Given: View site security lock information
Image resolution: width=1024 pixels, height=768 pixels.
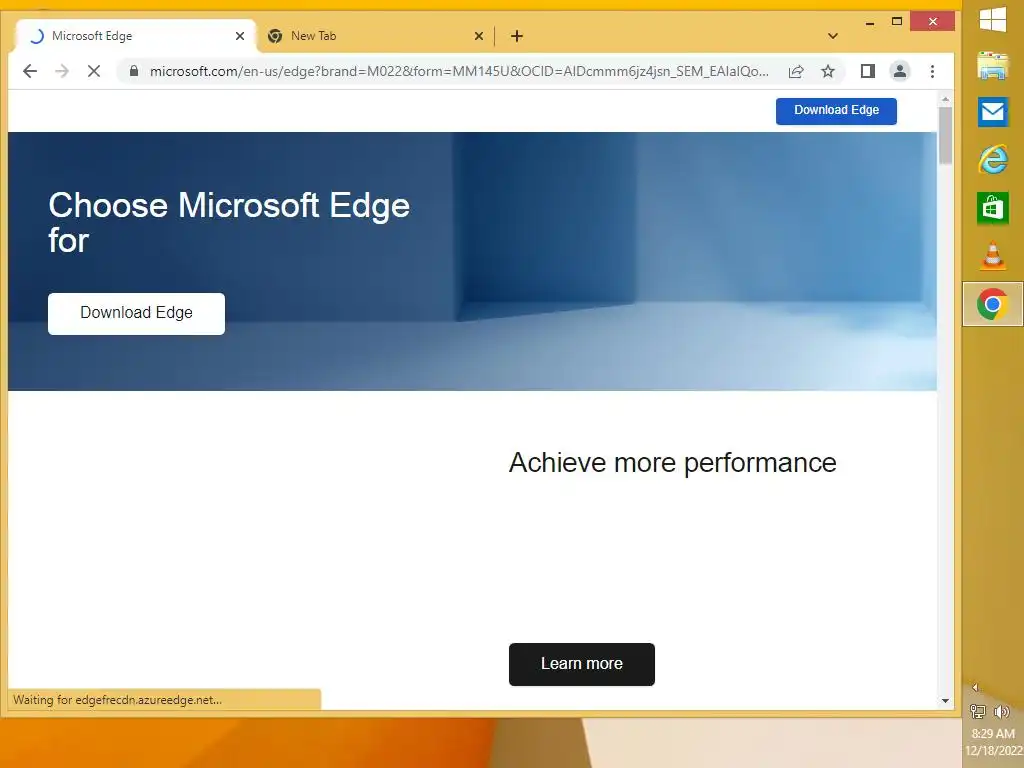Looking at the screenshot, I should click(x=134, y=71).
